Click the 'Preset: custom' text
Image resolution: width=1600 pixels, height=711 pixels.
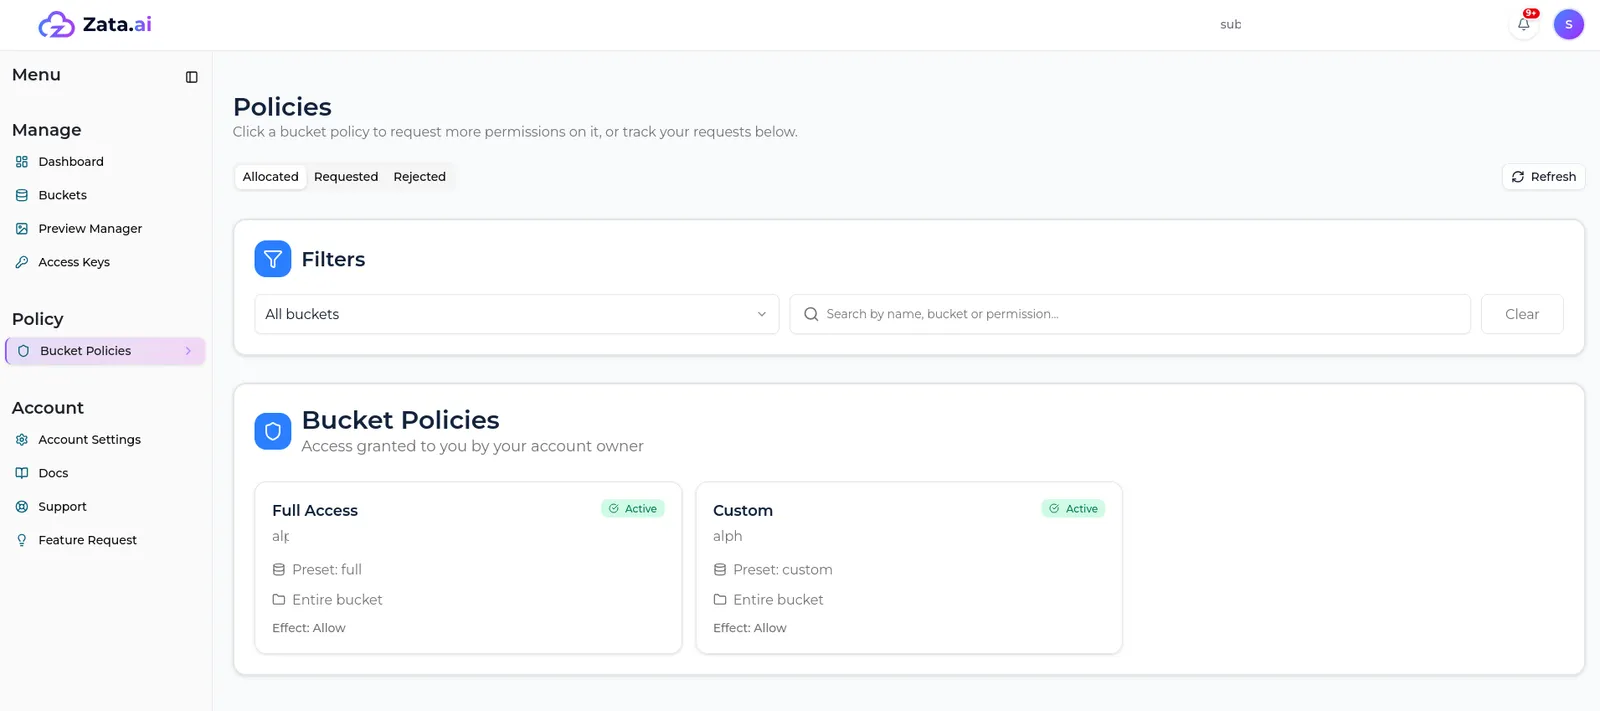point(783,570)
